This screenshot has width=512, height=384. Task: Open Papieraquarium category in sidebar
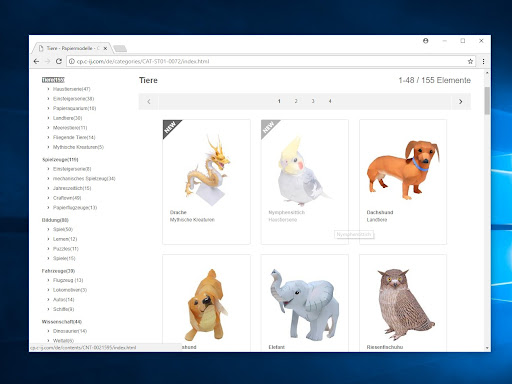tap(74, 108)
